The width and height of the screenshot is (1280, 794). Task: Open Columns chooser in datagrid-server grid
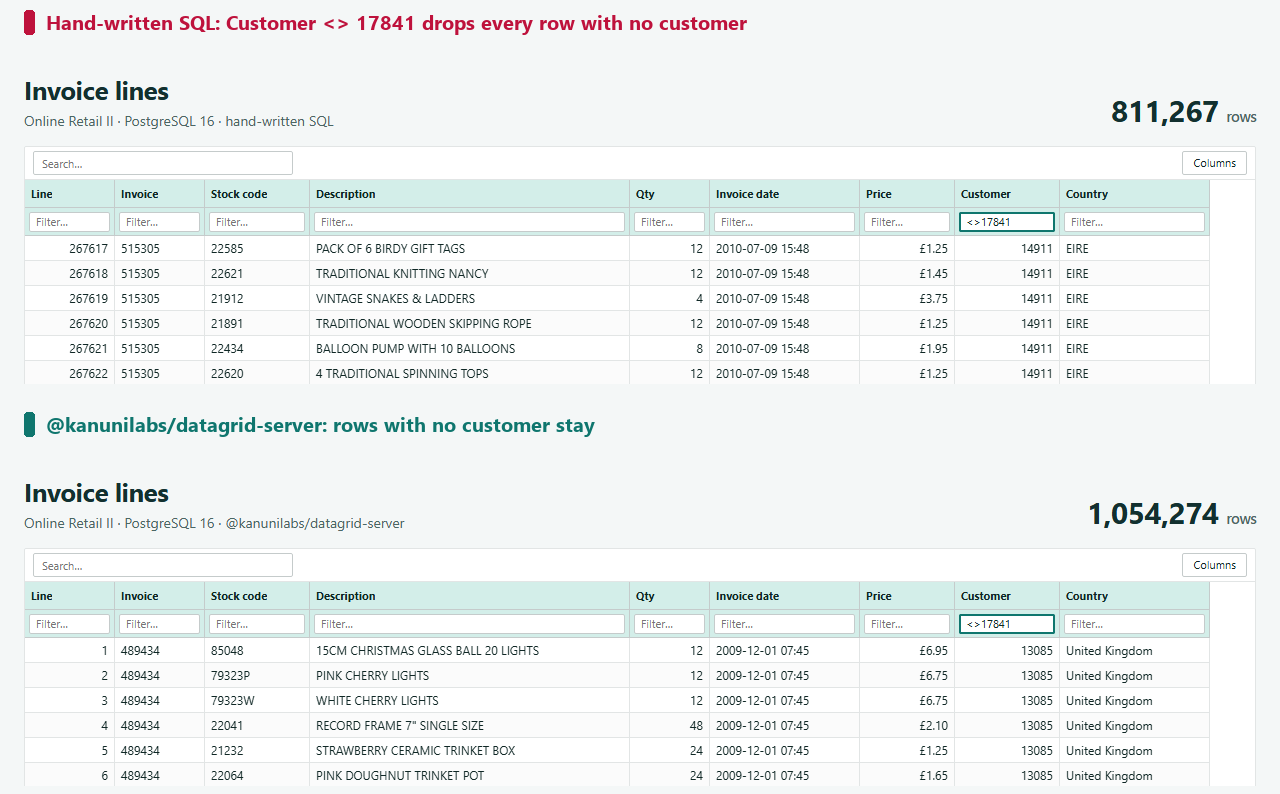(x=1214, y=565)
